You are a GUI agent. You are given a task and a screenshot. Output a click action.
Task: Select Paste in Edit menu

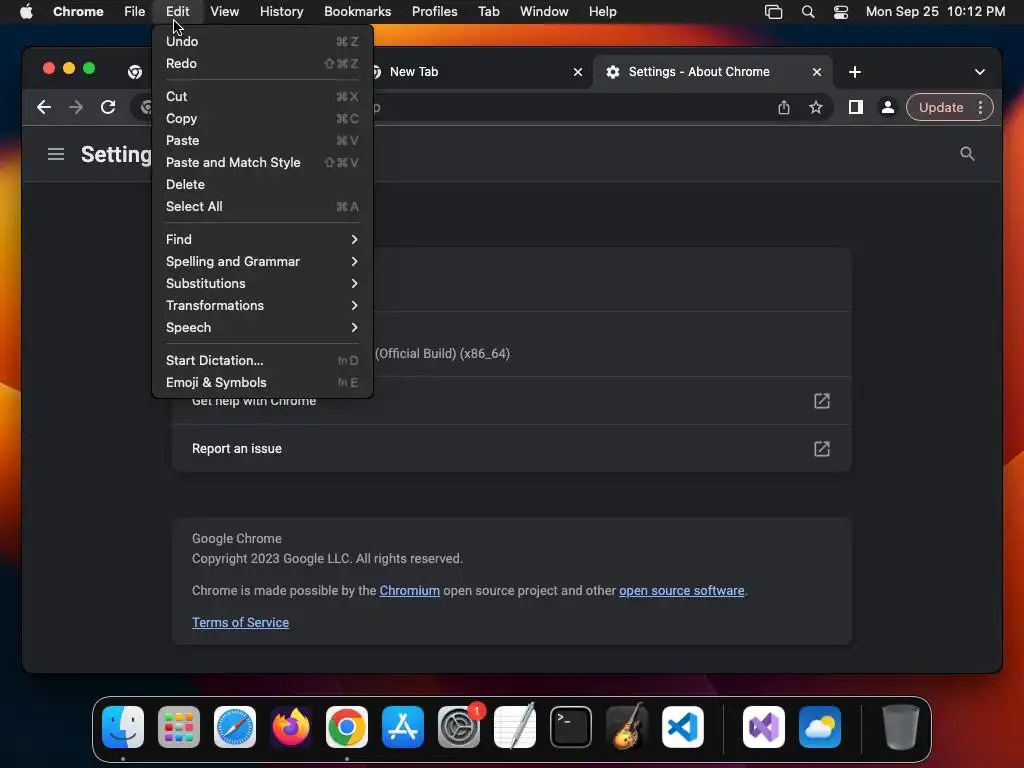262,140
